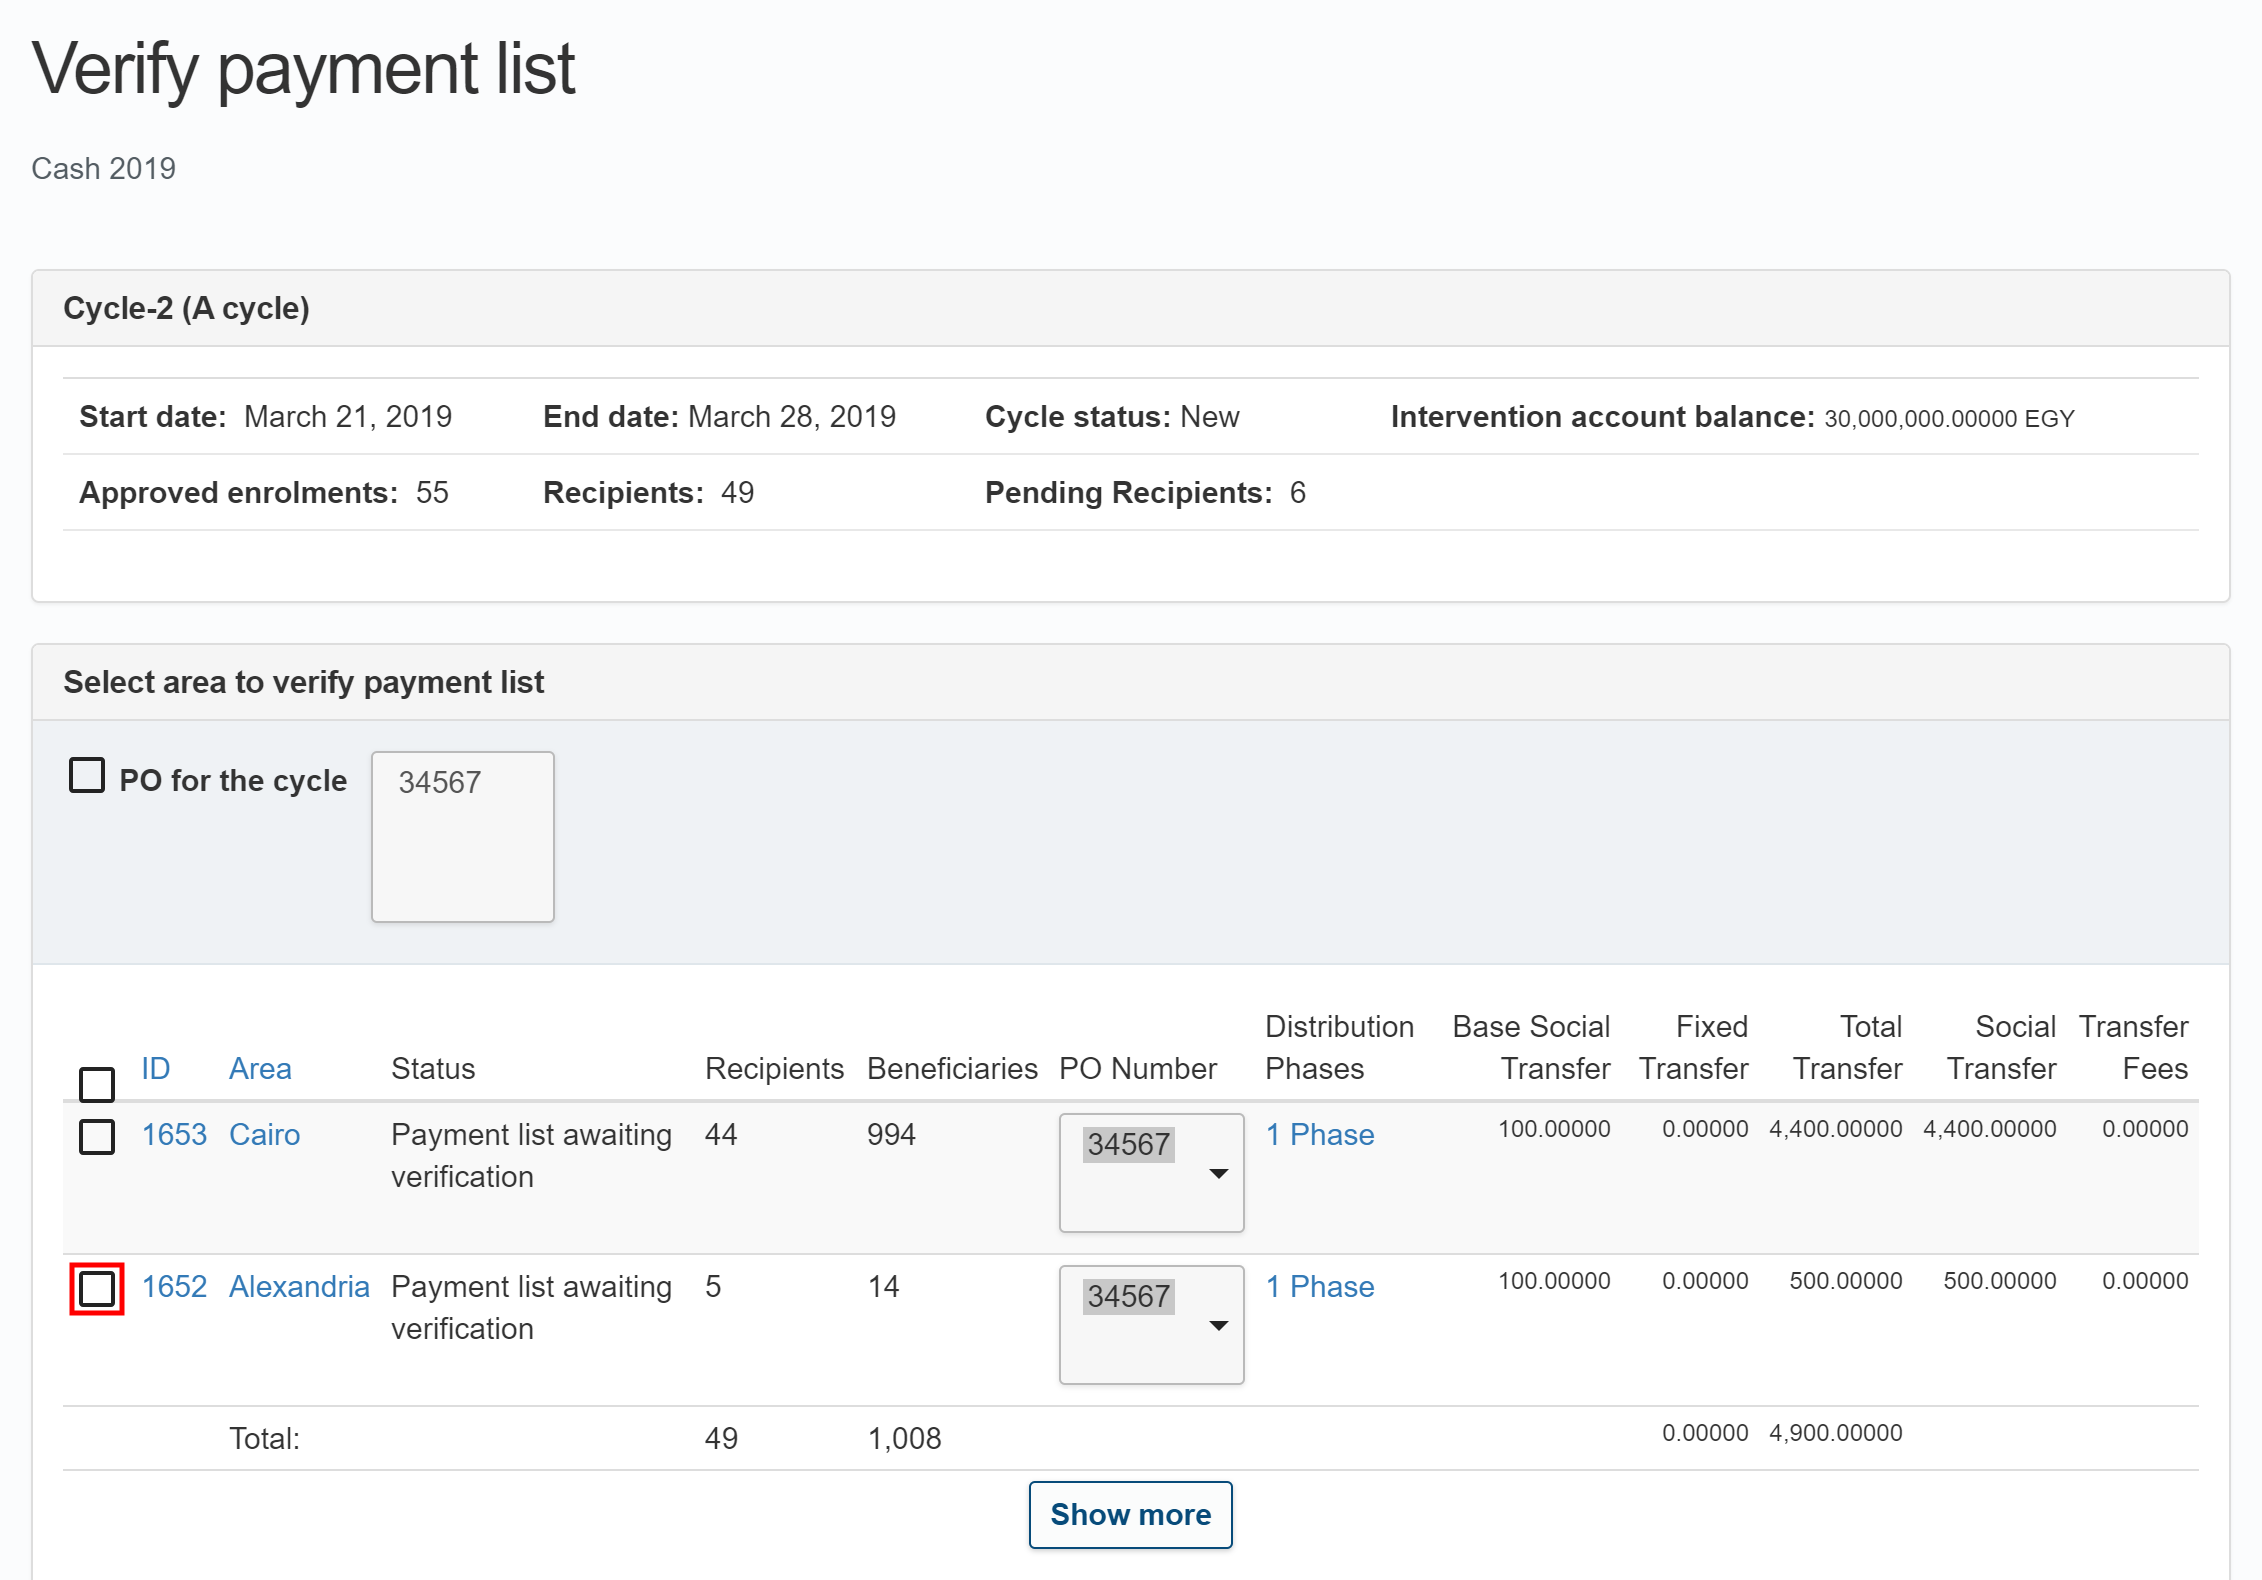Click the Show more button
2262x1580 pixels.
pyautogui.click(x=1130, y=1514)
